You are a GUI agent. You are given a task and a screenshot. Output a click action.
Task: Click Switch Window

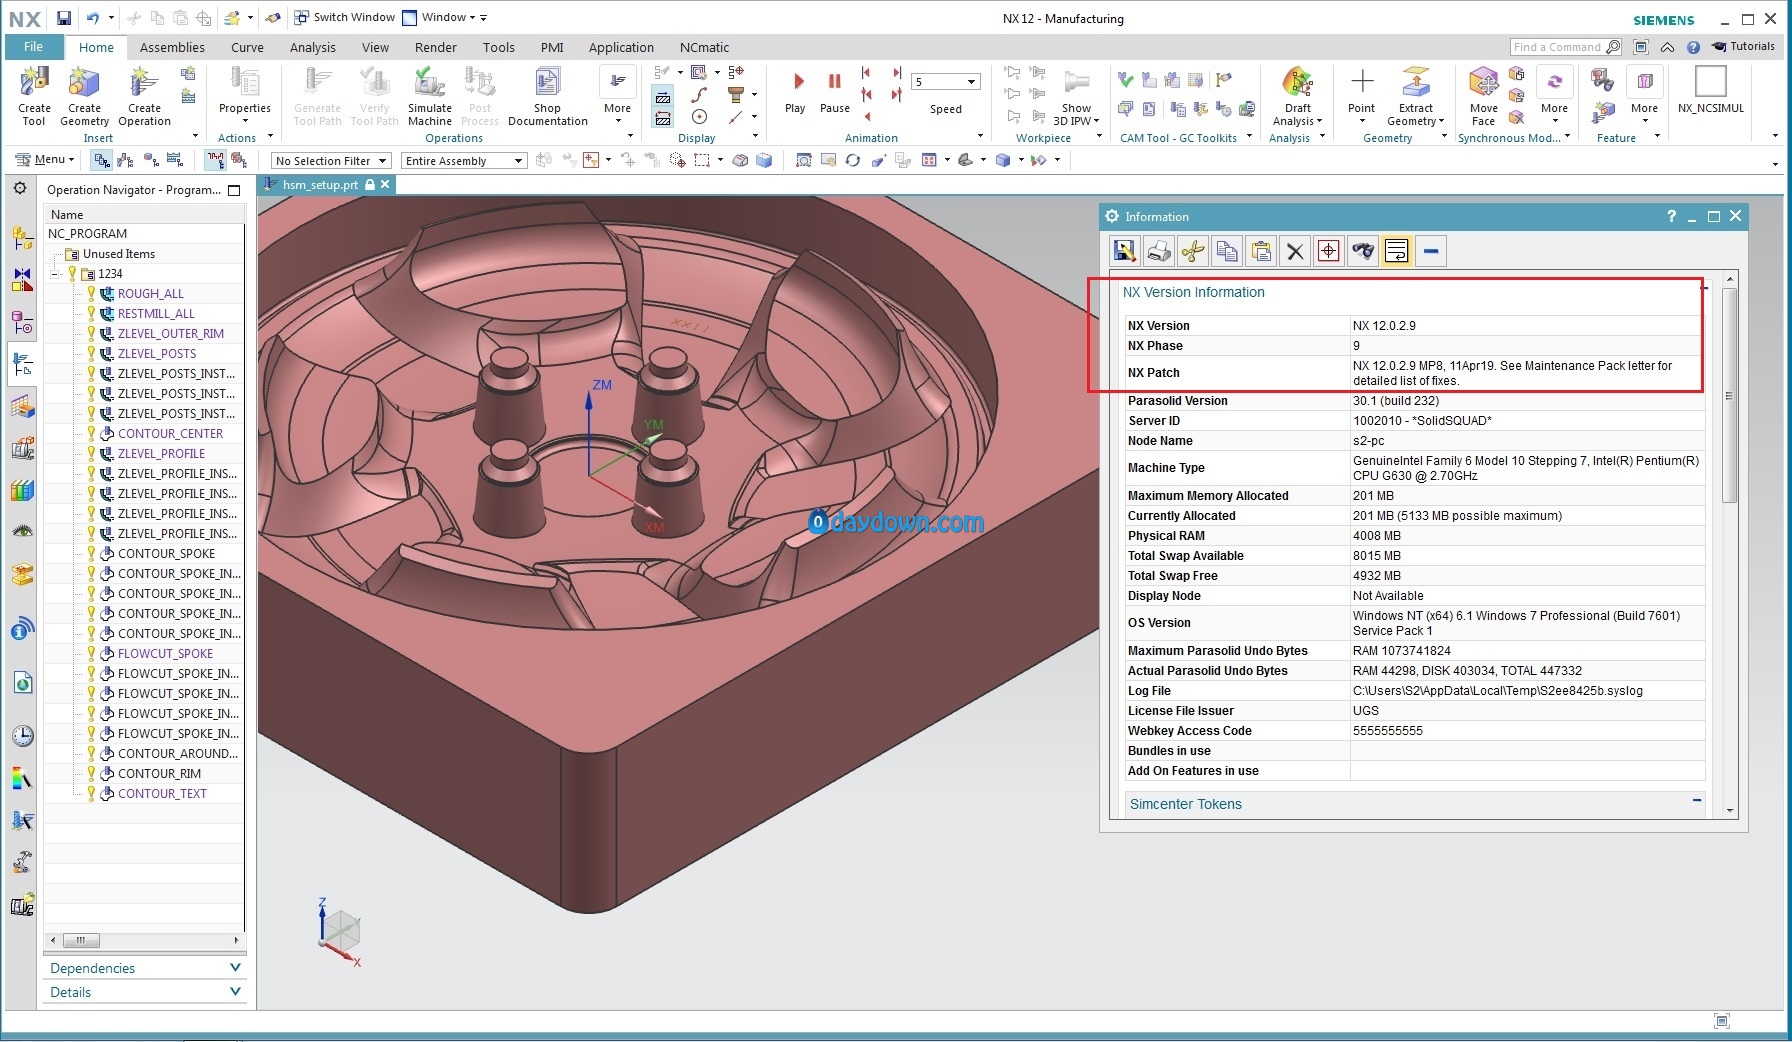click(344, 18)
